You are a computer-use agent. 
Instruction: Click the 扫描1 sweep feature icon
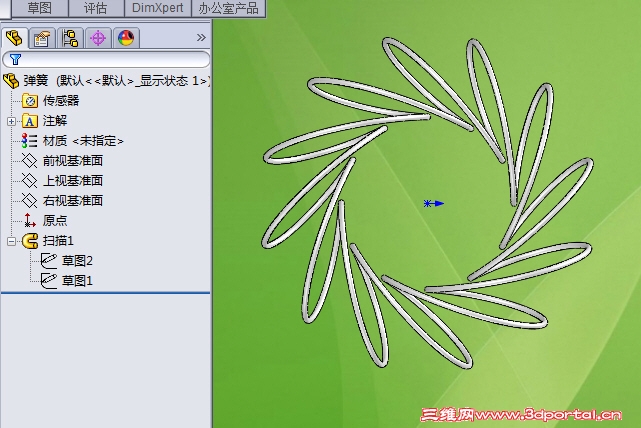(30, 241)
